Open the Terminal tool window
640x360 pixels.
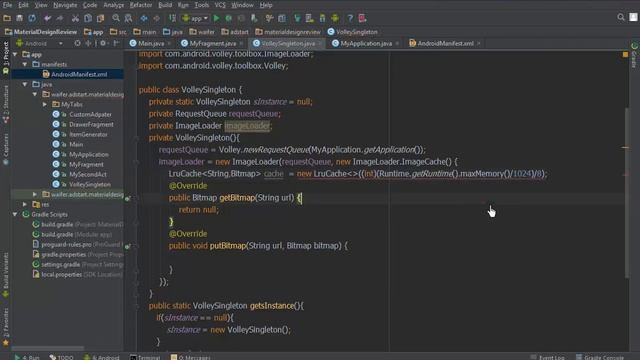145,357
